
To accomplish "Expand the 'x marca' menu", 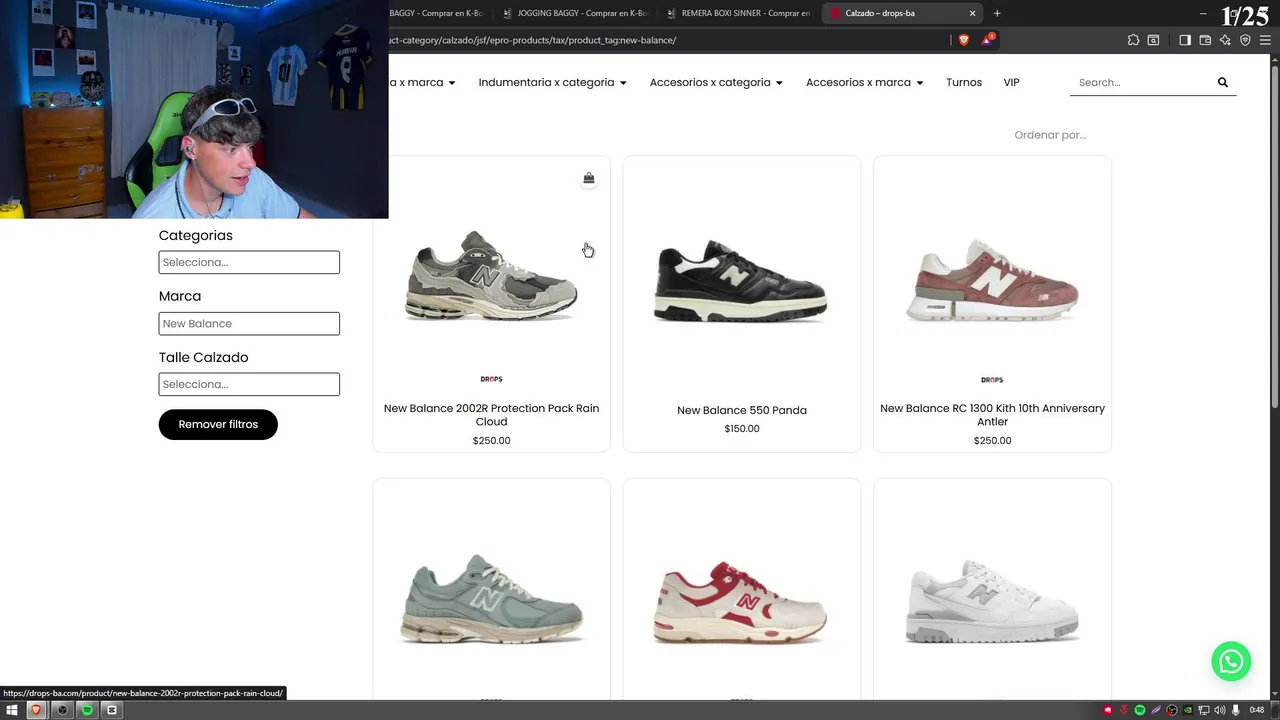I will 423,82.
